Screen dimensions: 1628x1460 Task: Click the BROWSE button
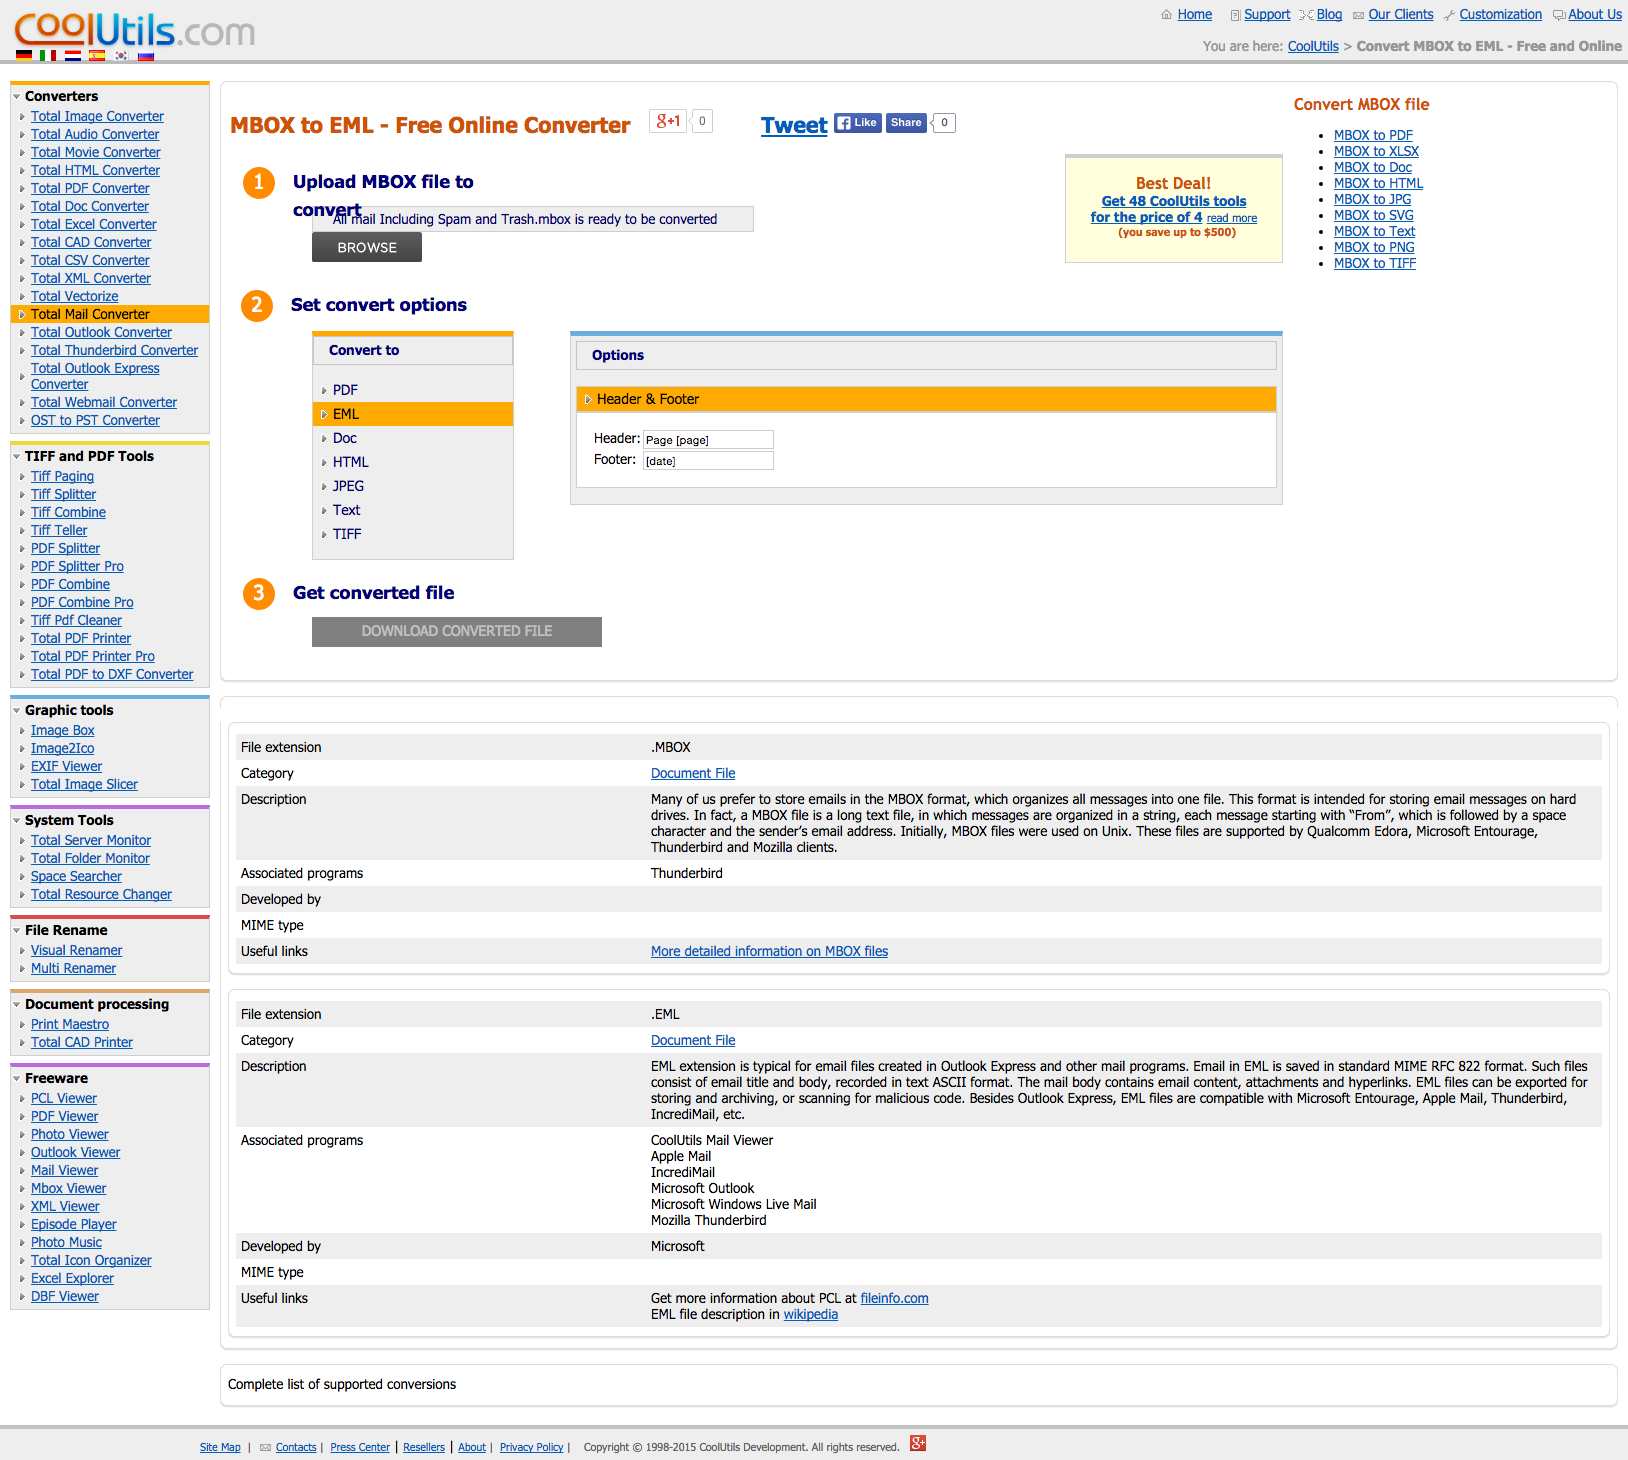pos(367,247)
